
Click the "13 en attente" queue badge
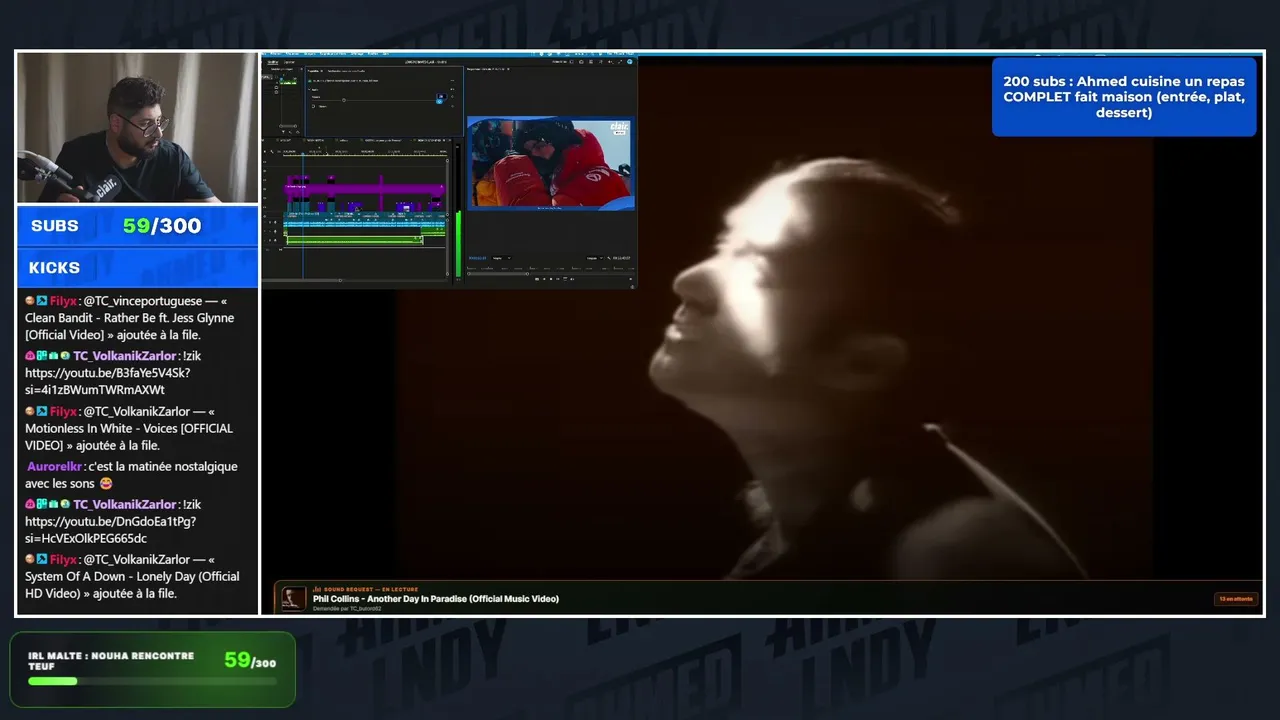coord(1235,599)
